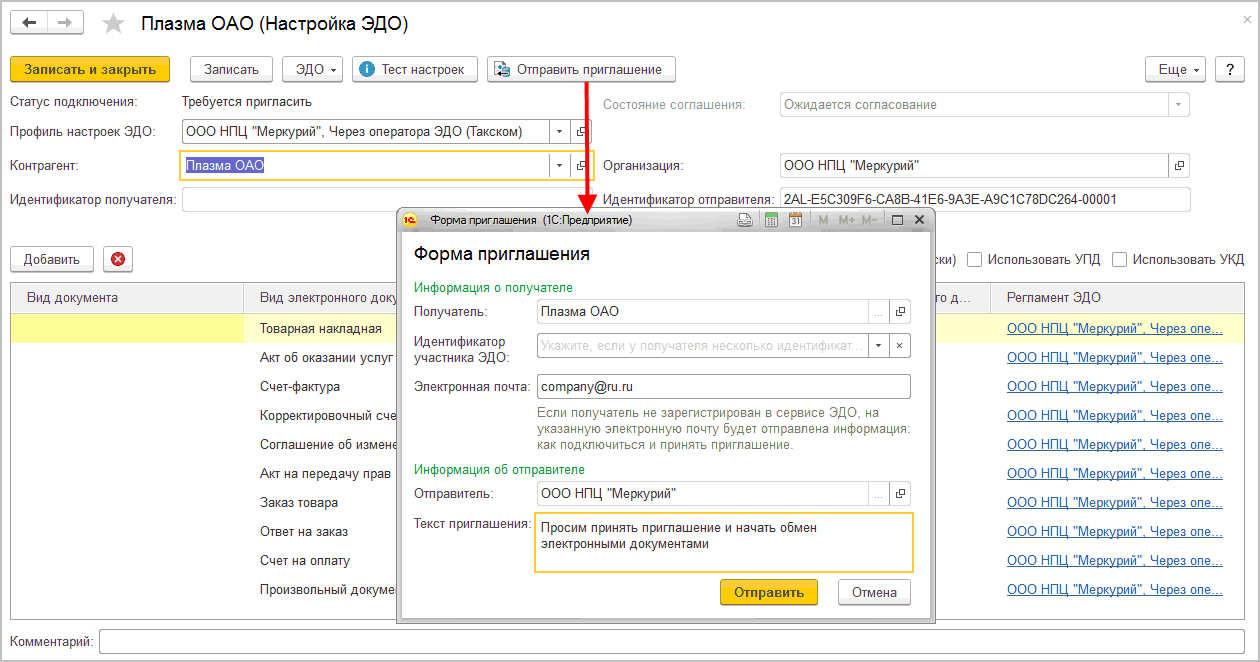1260x662 pixels.
Task: Click Отправить in the invitation dialog
Action: pyautogui.click(x=769, y=592)
